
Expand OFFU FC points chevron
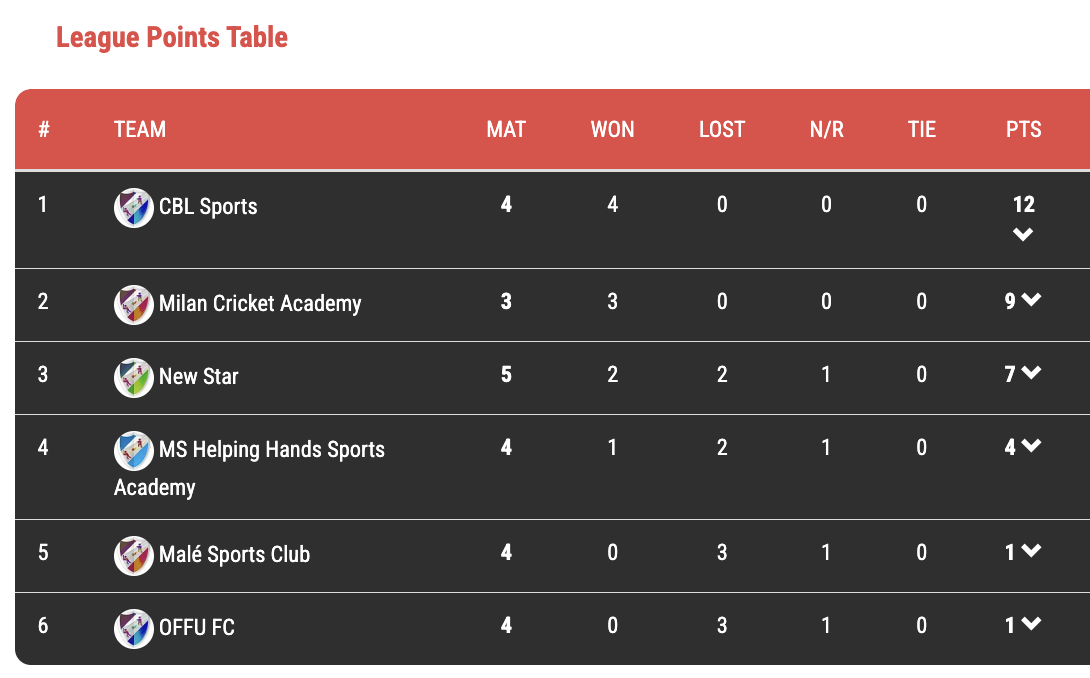pyautogui.click(x=1032, y=625)
